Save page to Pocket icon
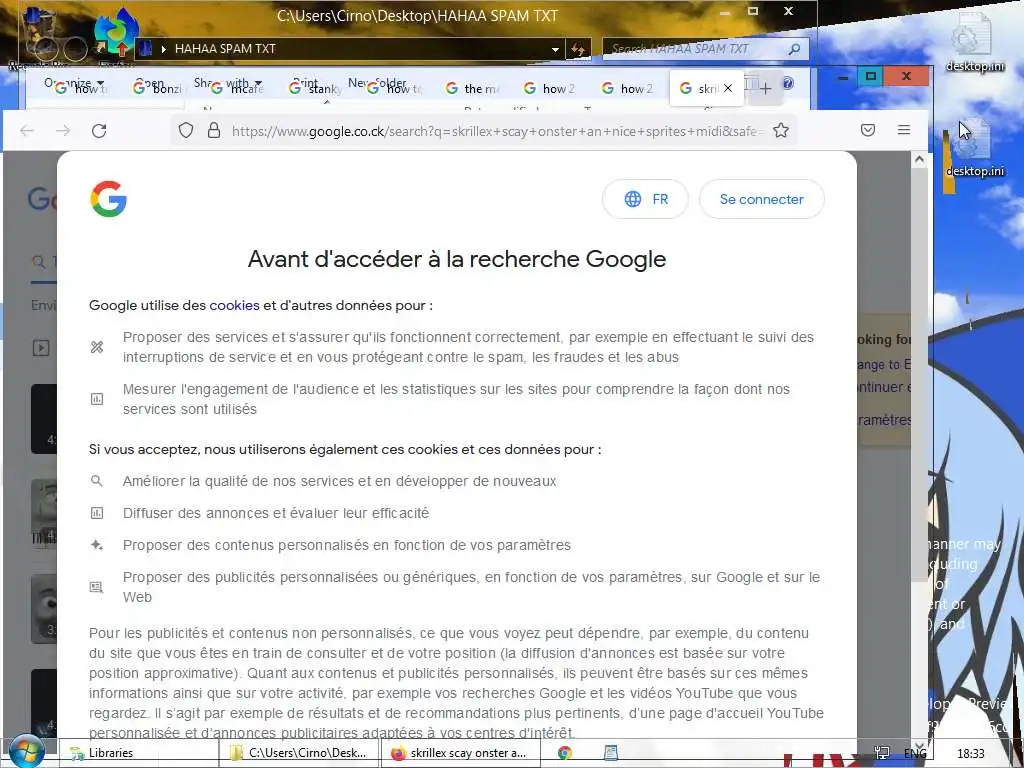 tap(867, 130)
